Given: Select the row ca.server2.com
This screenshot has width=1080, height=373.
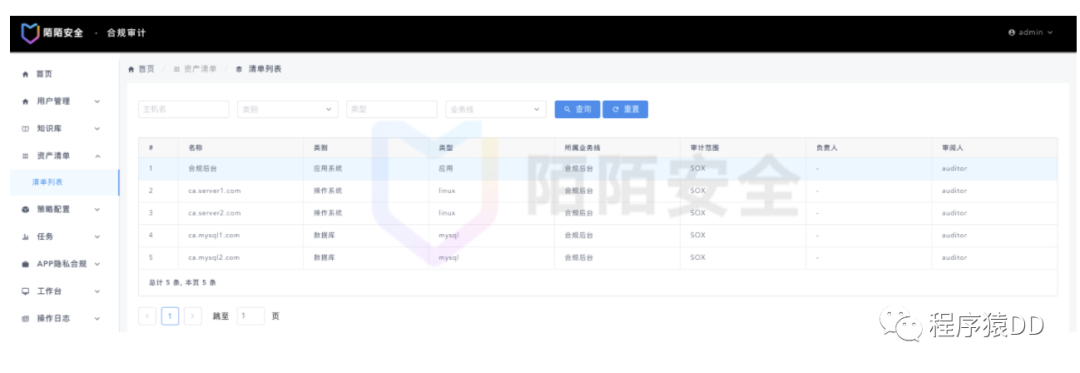Looking at the screenshot, I should [598, 213].
